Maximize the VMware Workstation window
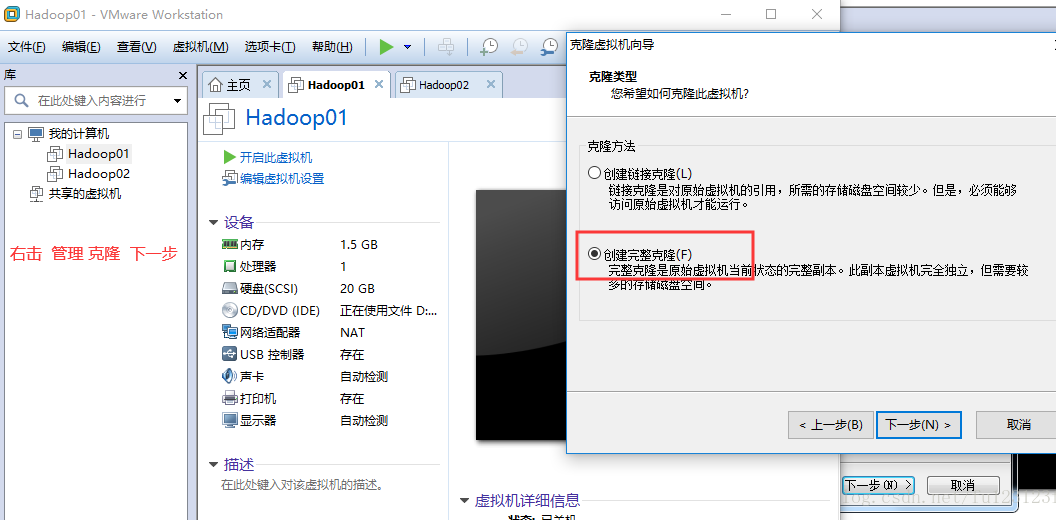 click(771, 14)
